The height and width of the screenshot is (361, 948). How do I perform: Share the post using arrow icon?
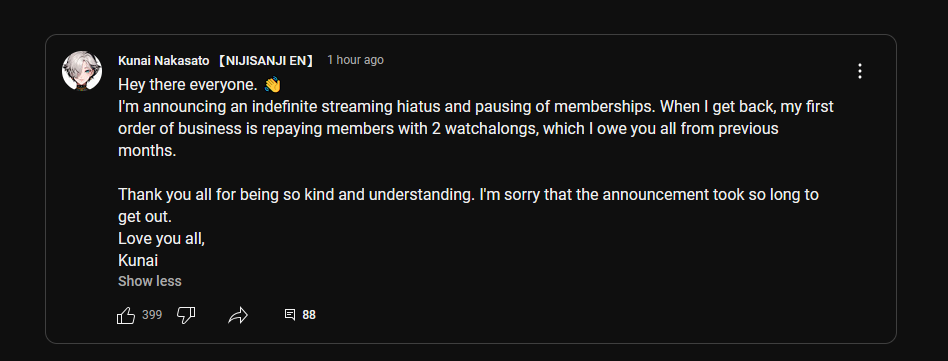[238, 315]
